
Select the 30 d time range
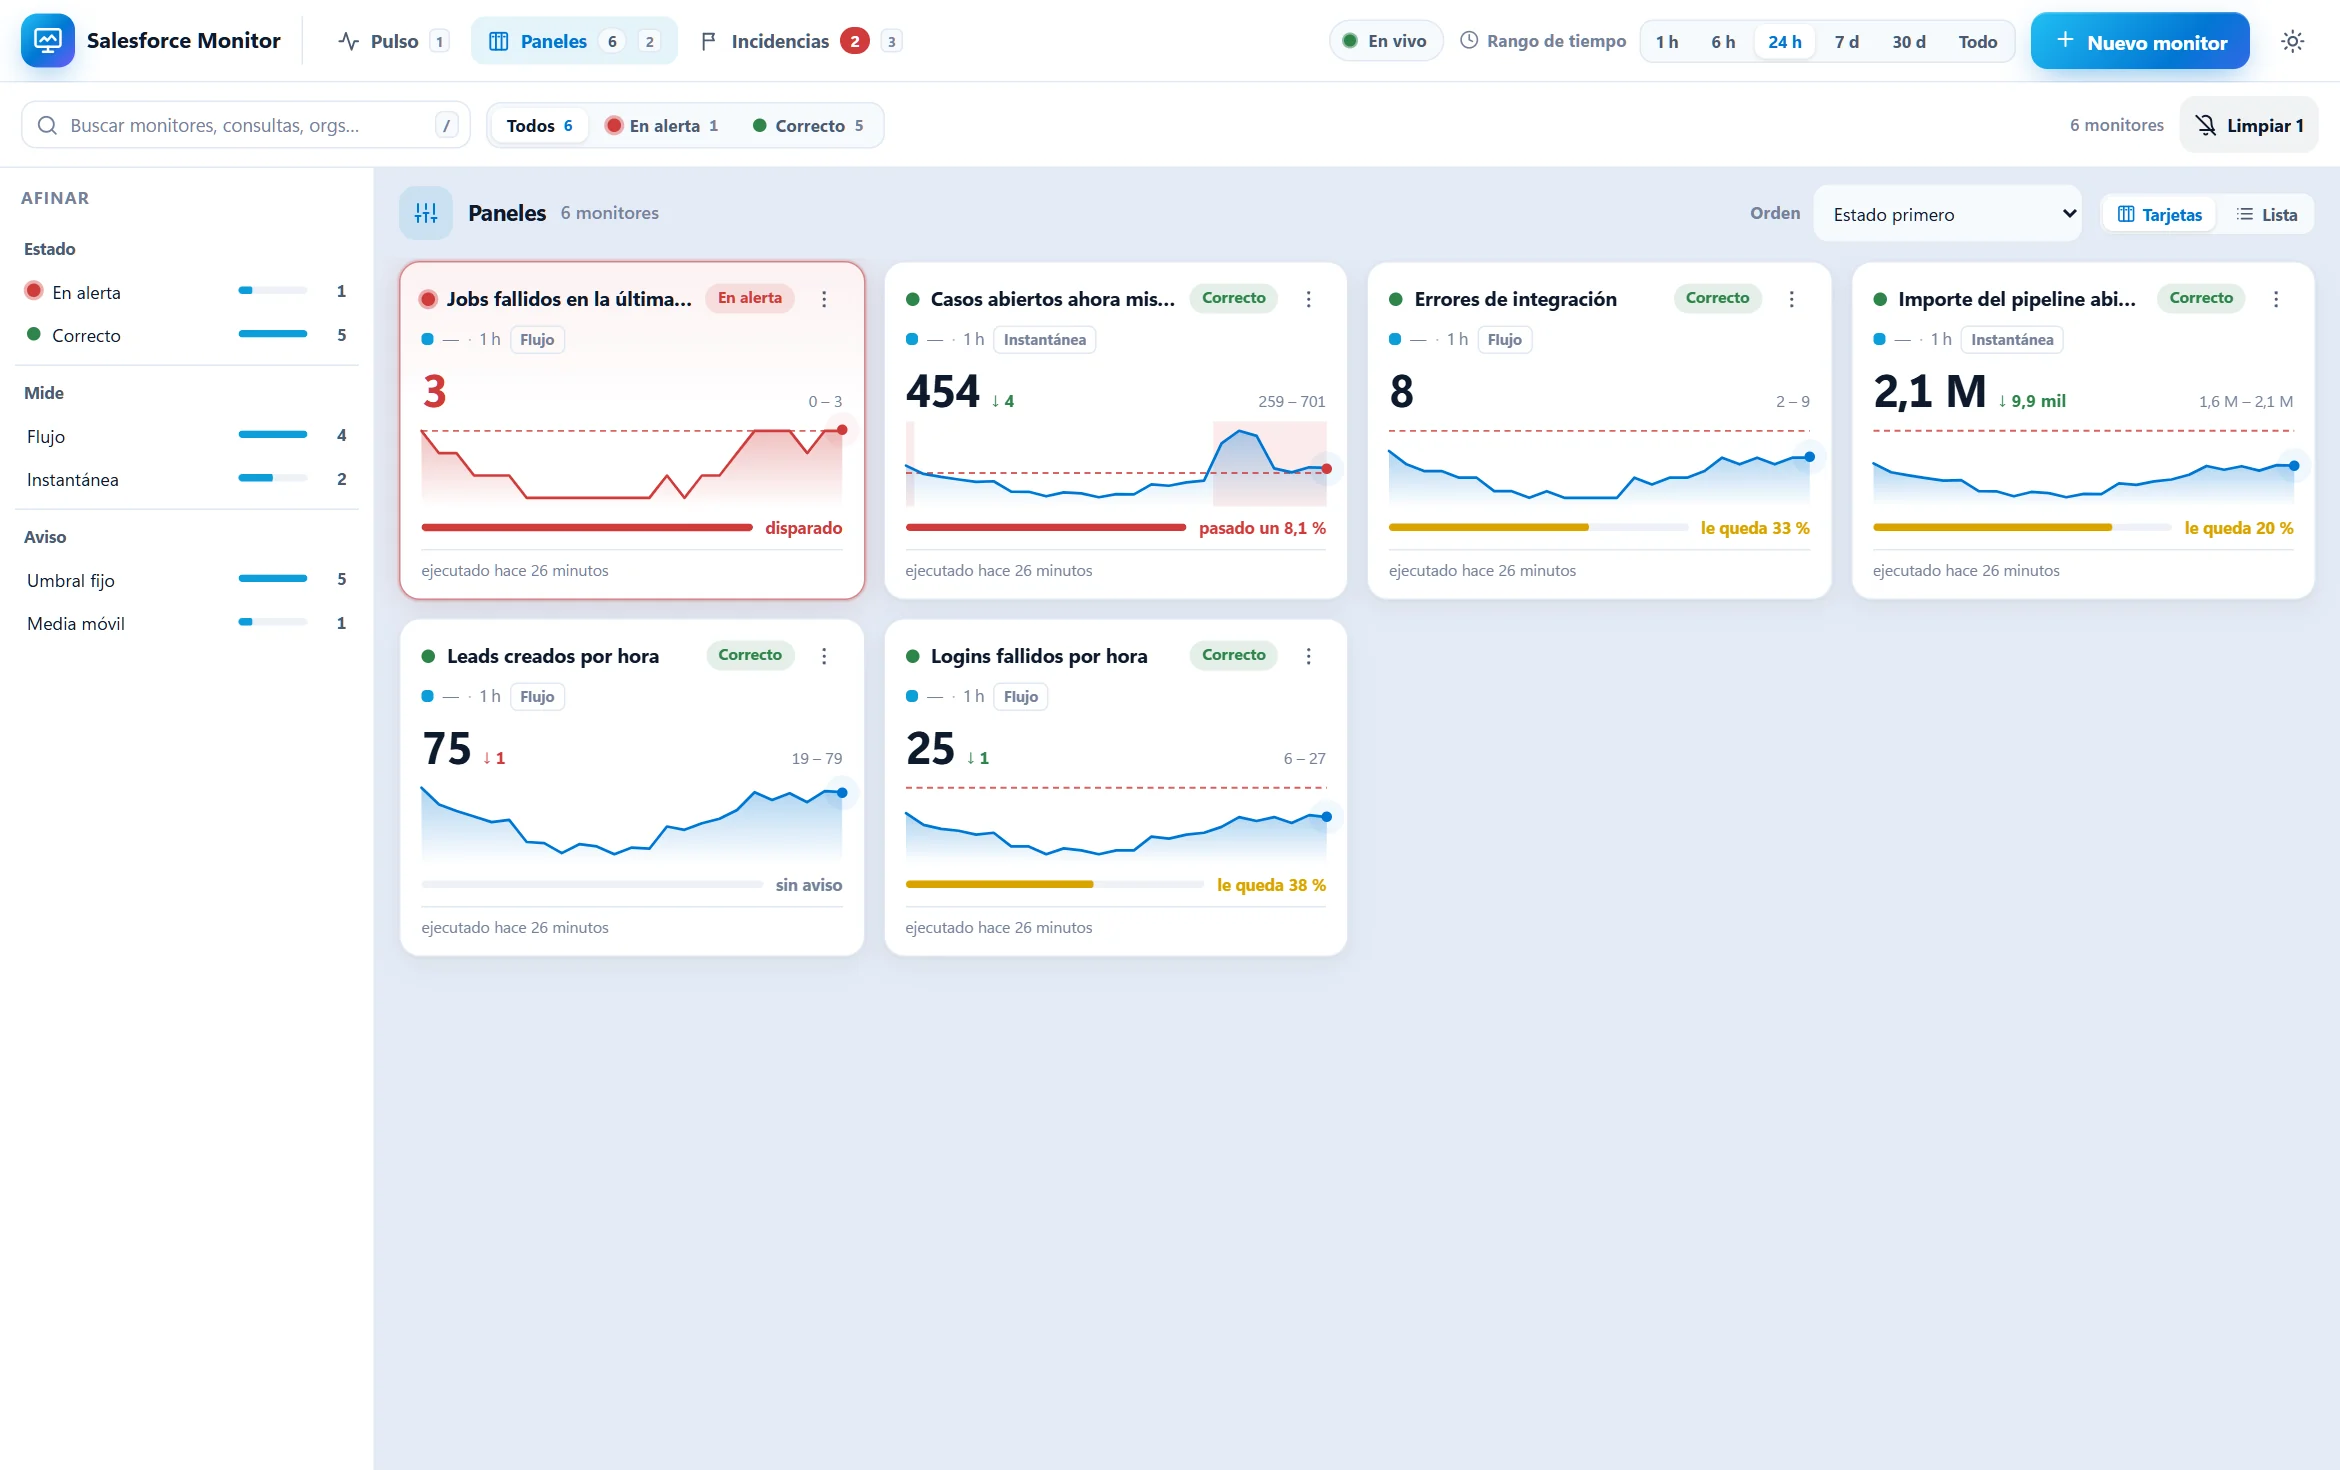click(x=1908, y=42)
